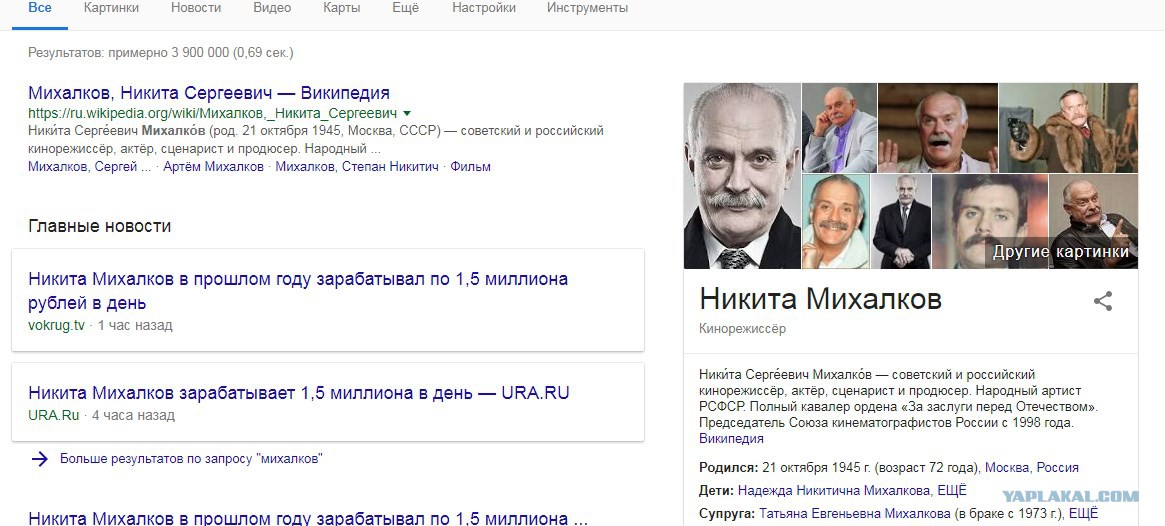Click the Кинорежиссёр subtitle

click(742, 328)
